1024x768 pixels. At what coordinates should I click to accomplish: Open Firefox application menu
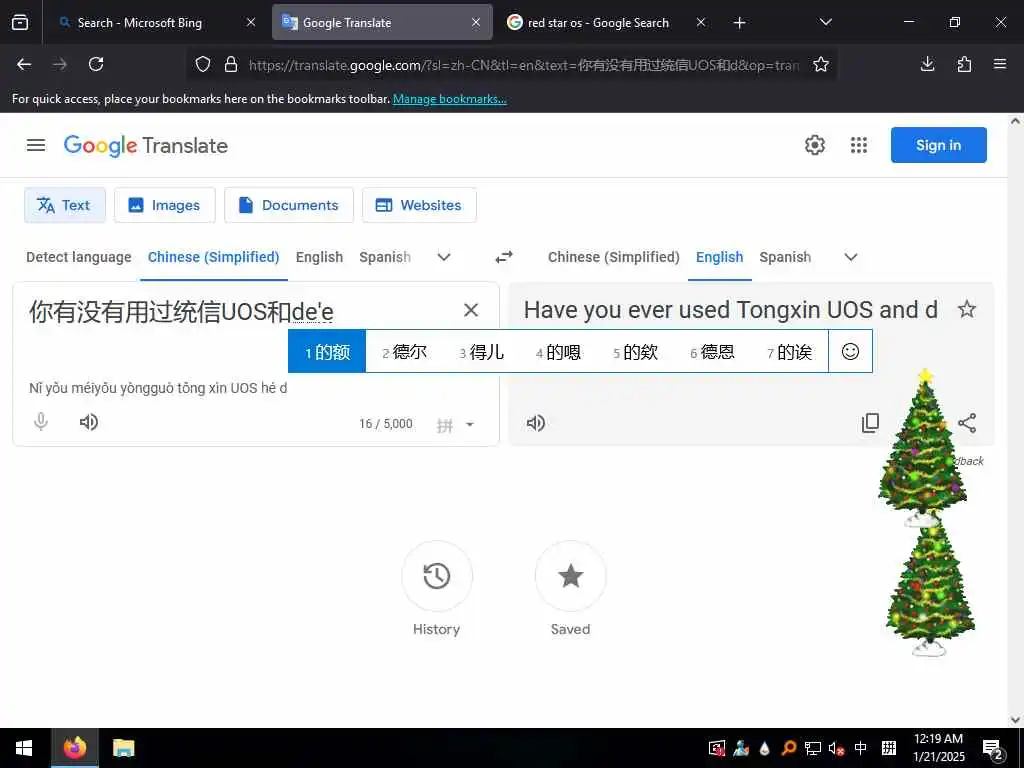pyautogui.click(x=1000, y=64)
